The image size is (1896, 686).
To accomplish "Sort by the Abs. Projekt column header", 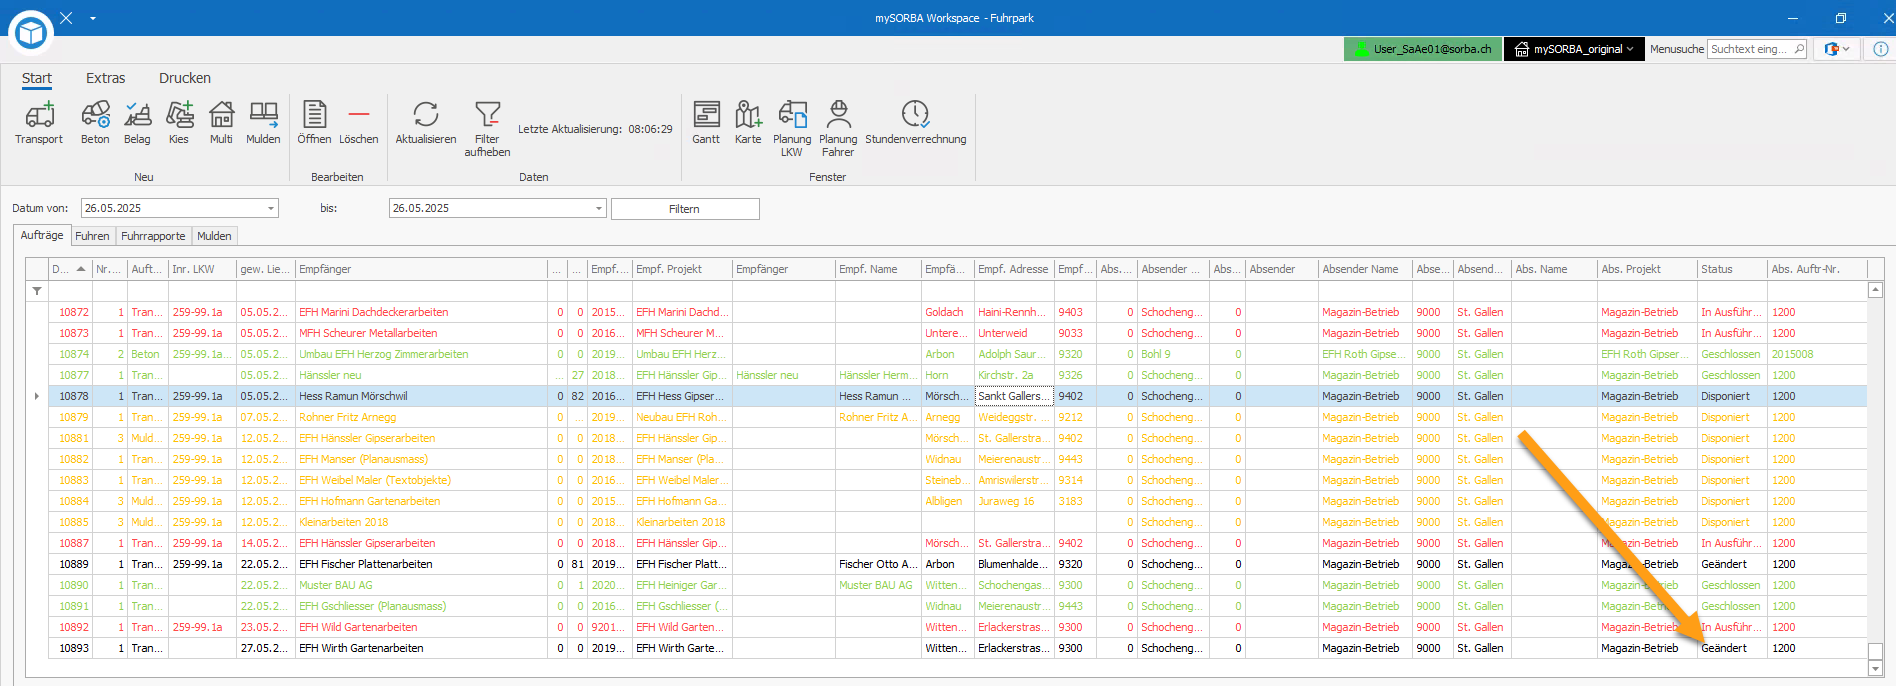I will point(1647,269).
